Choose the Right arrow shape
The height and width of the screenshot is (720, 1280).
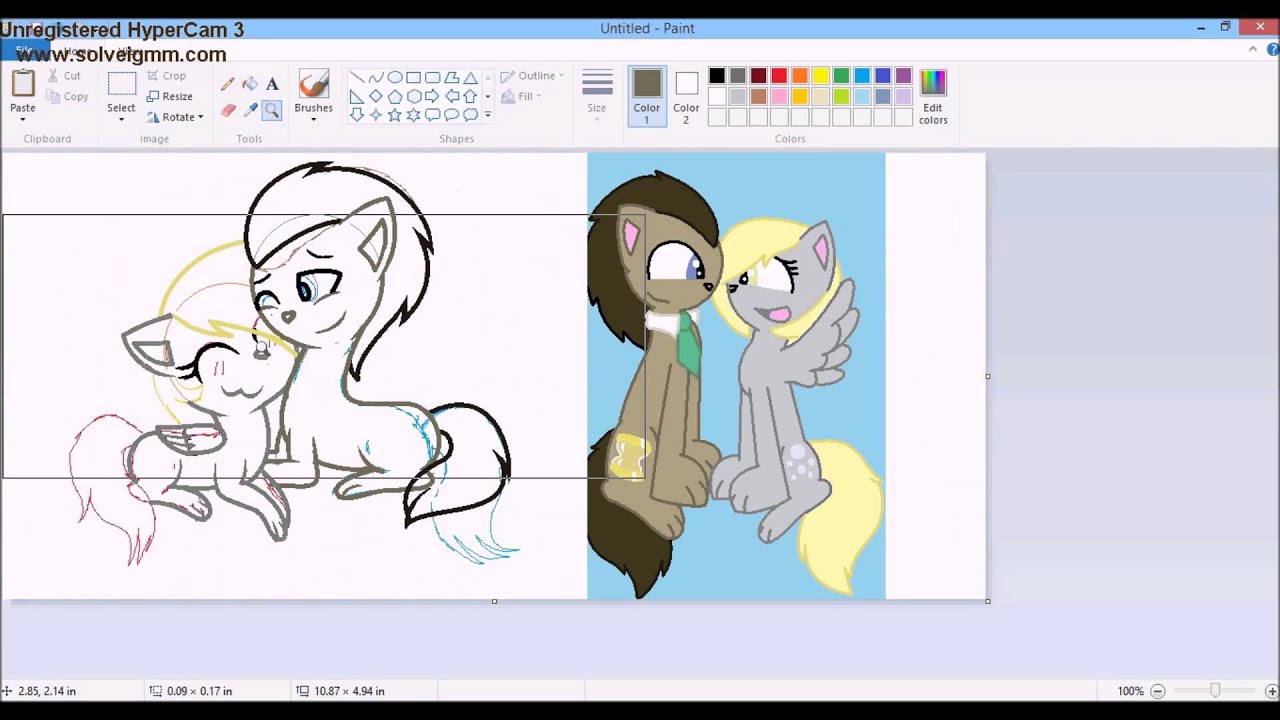[432, 96]
